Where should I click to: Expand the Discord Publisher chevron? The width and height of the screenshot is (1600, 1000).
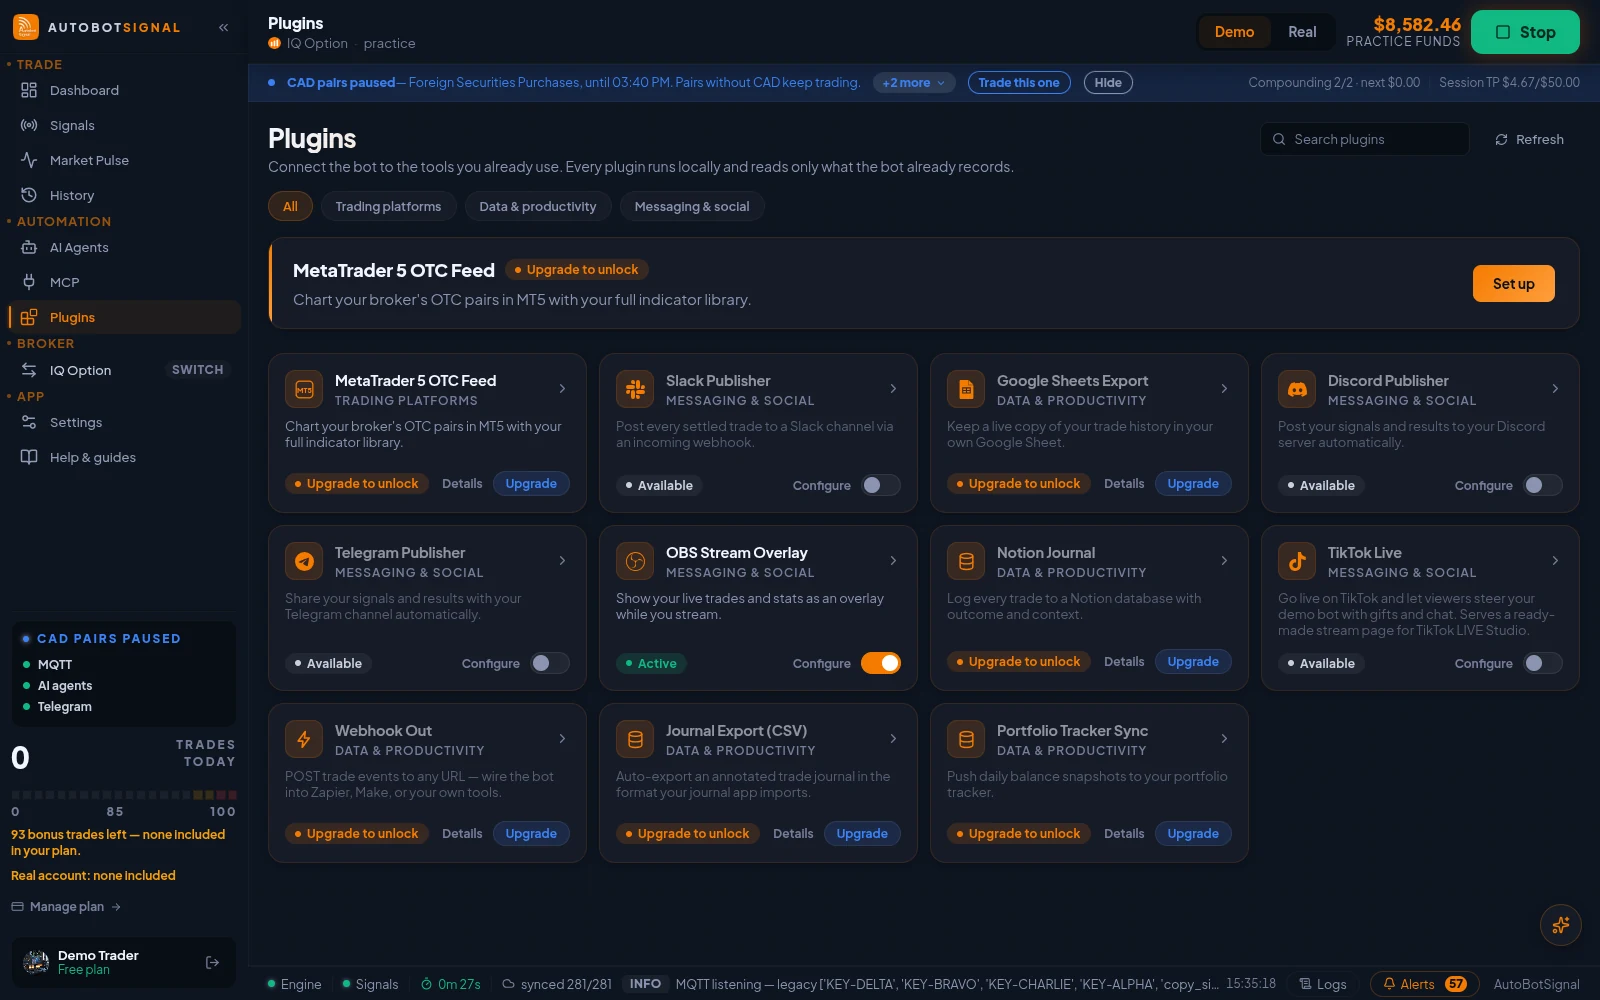(x=1555, y=388)
